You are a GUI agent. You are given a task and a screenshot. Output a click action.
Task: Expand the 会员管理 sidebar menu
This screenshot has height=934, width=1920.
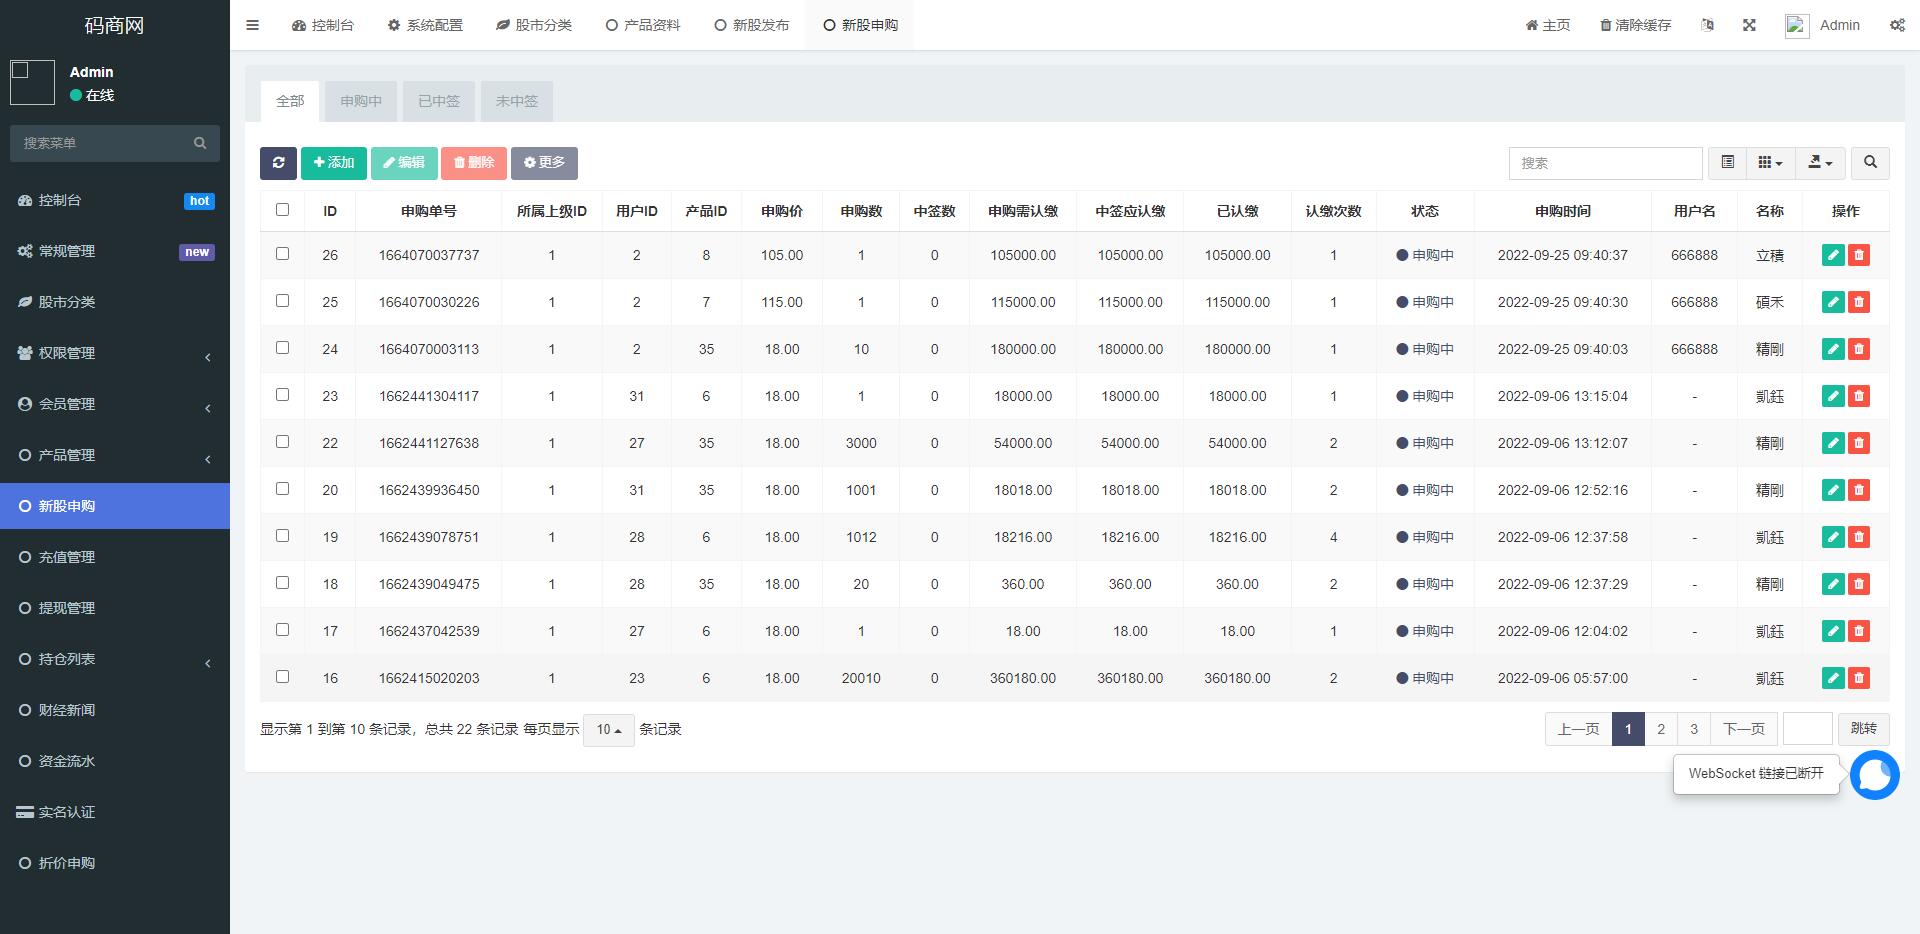click(115, 404)
